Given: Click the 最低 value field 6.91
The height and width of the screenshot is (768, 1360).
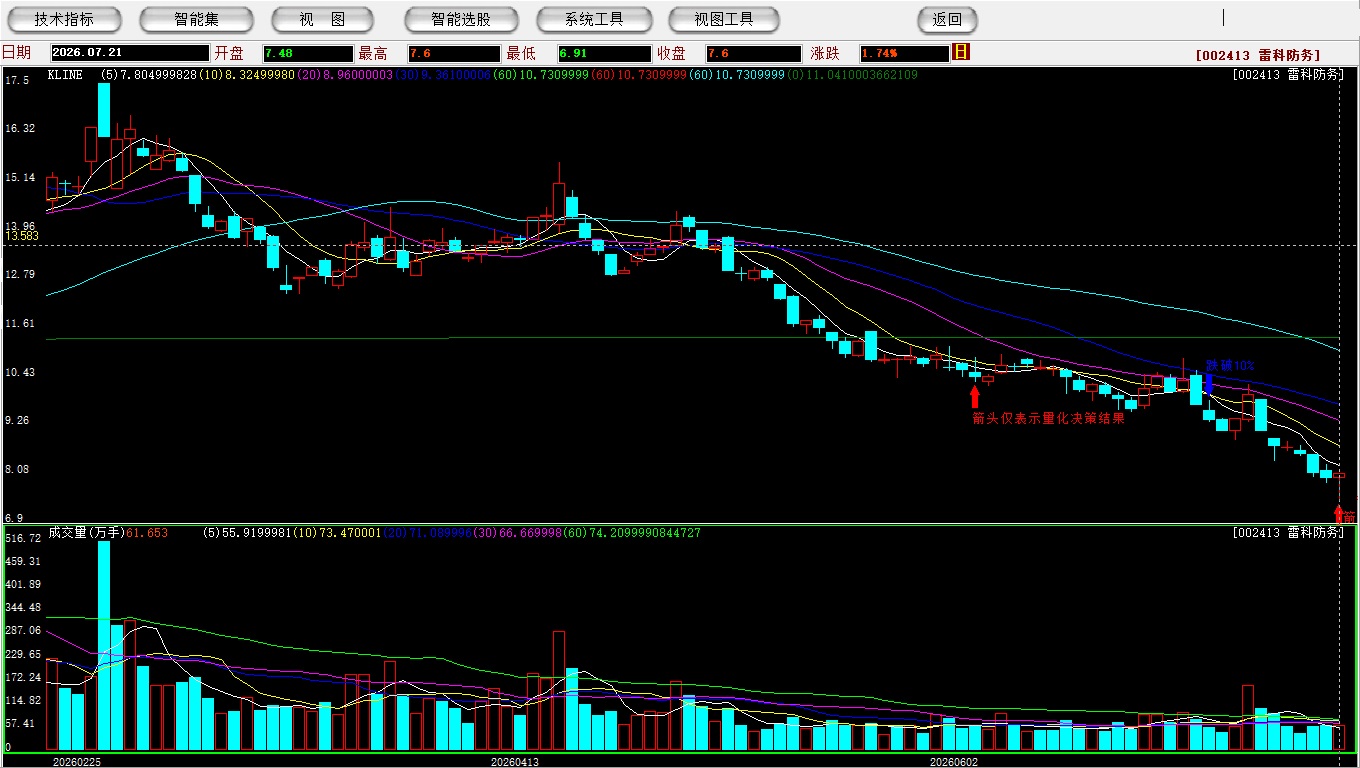Looking at the screenshot, I should click(604, 53).
